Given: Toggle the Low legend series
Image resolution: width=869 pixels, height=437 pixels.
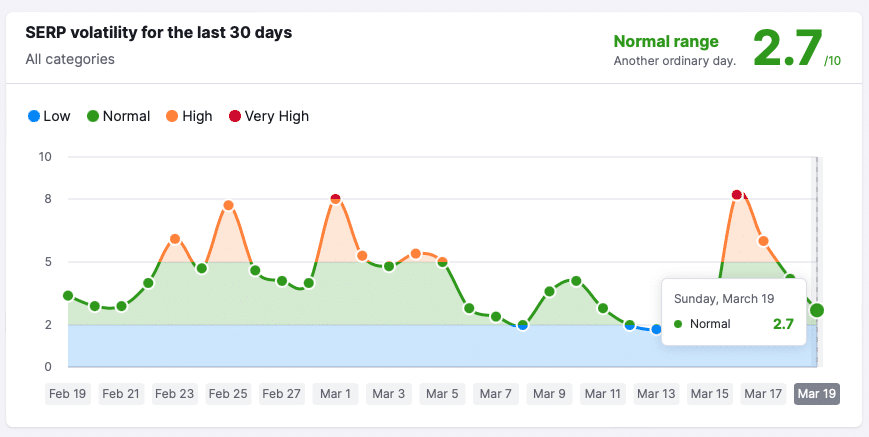Looking at the screenshot, I should 48,116.
